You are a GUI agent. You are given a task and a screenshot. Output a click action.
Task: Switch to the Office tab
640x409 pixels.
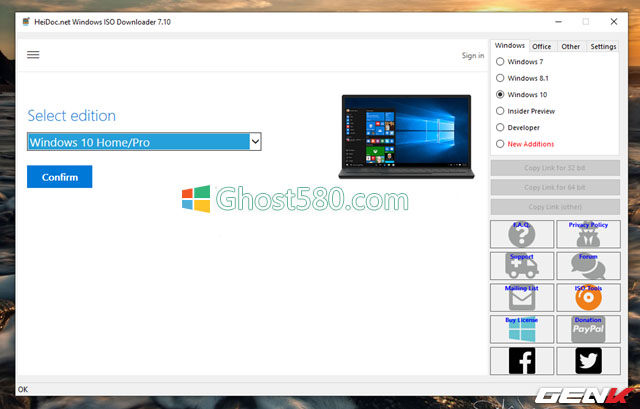[542, 47]
